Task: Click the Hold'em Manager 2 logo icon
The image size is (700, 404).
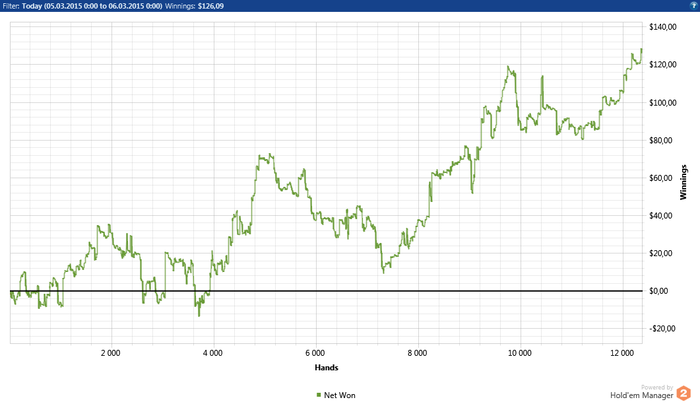Action: pyautogui.click(x=683, y=393)
